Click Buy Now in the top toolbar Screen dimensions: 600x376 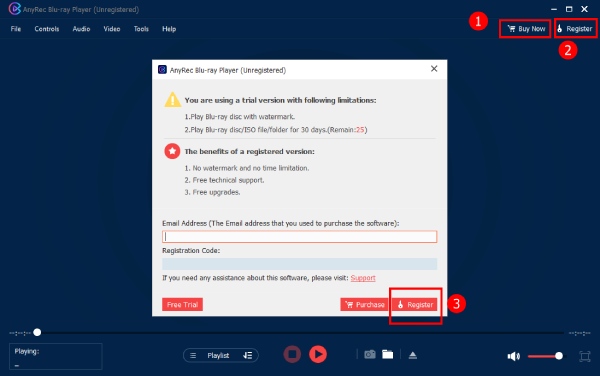click(x=526, y=29)
